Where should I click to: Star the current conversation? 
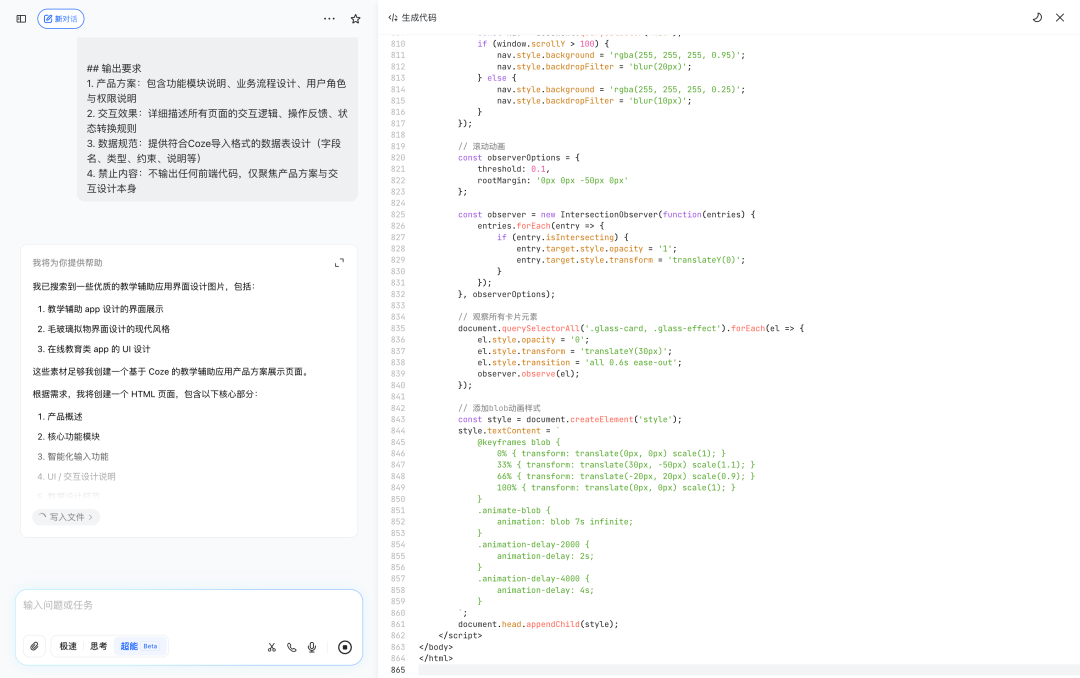click(x=355, y=18)
